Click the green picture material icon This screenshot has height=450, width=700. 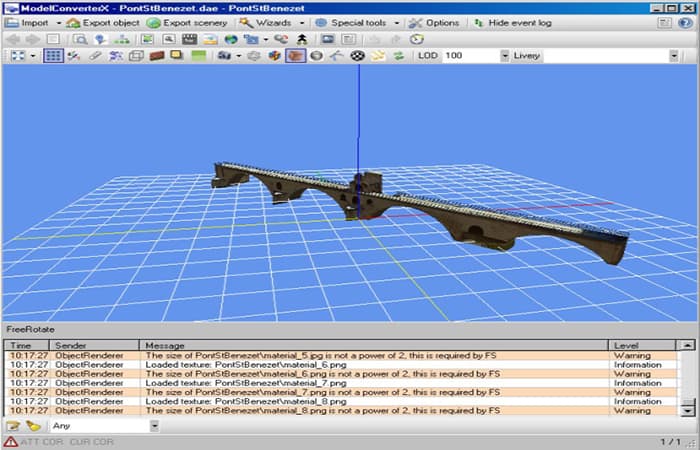147,39
